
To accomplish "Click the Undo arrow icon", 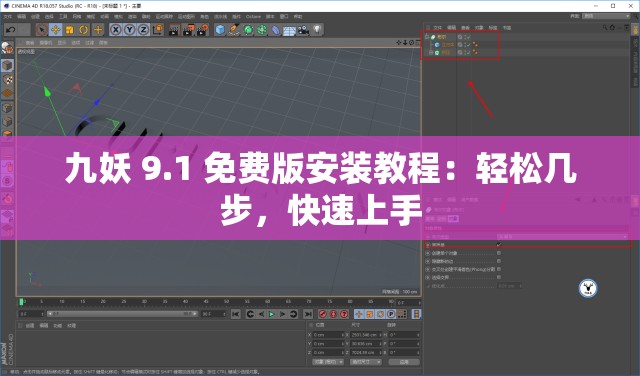I will (x=11, y=29).
